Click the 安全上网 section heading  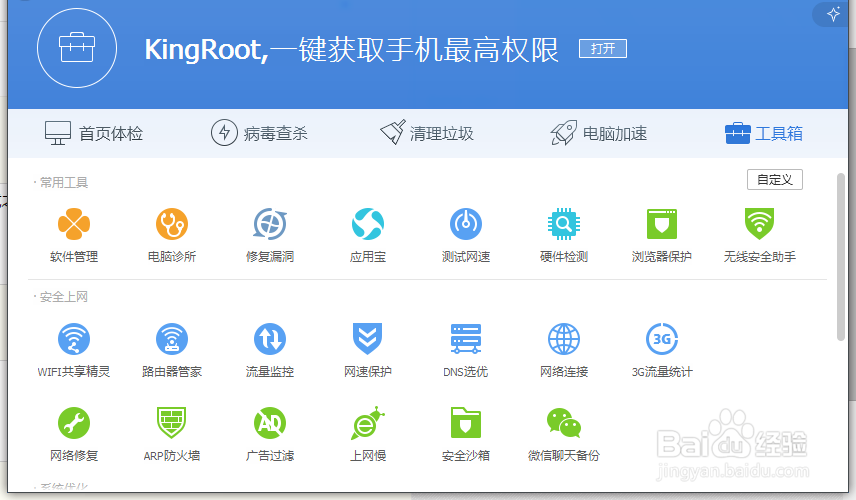pos(63,297)
